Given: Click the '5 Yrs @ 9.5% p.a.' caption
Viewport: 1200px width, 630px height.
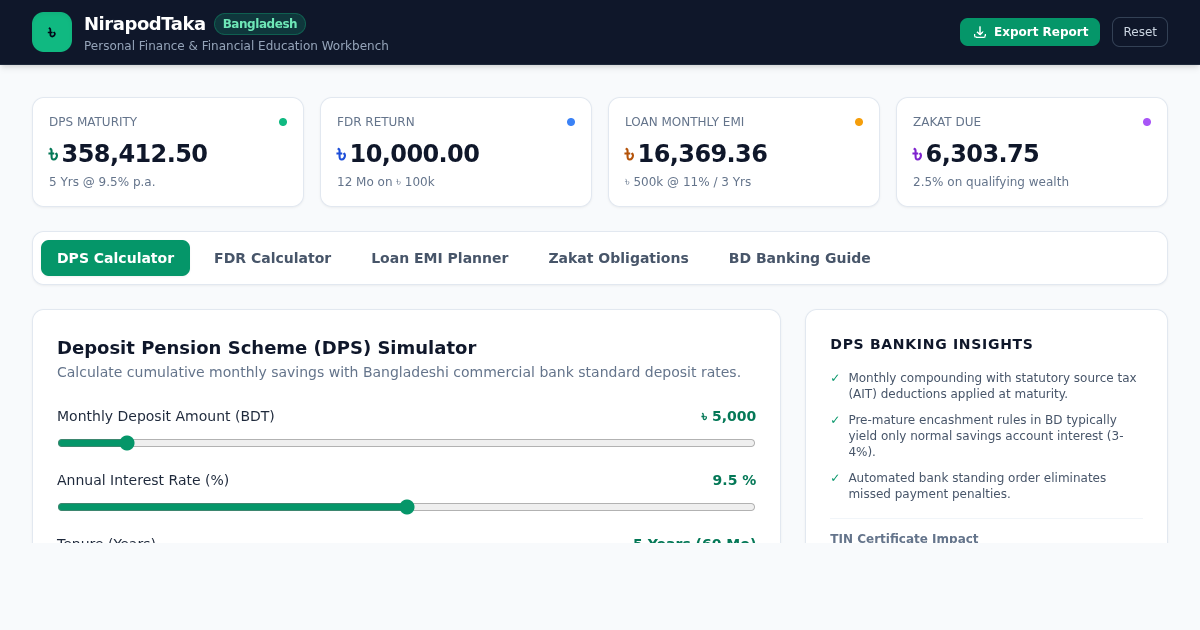Looking at the screenshot, I should (x=102, y=182).
